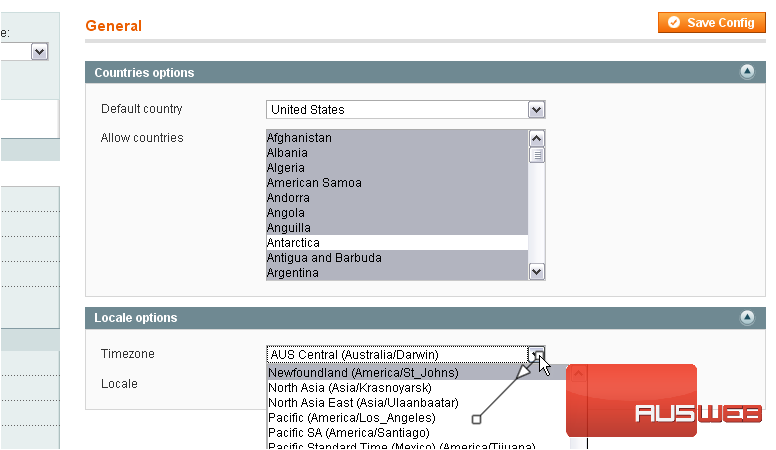Select Albania in the countries list
The width and height of the screenshot is (776, 450).
pyautogui.click(x=396, y=153)
